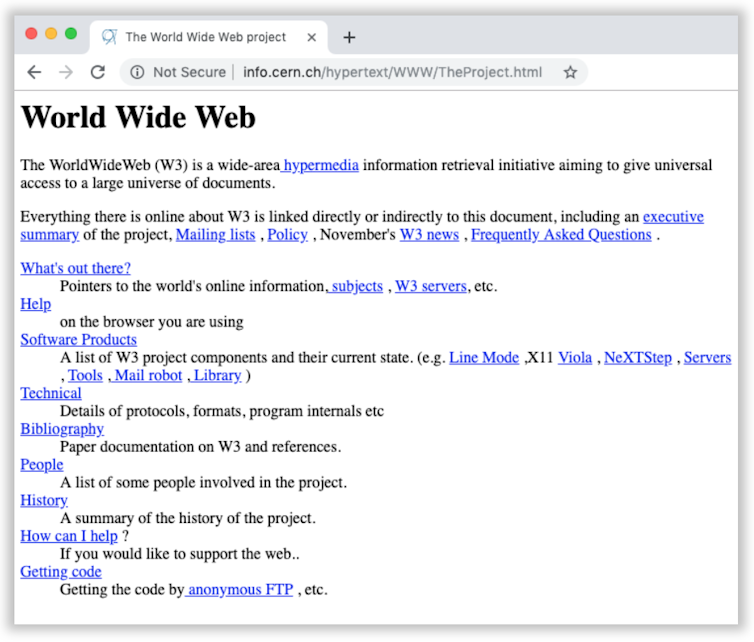754x642 pixels.
Task: Open the executive summary link
Action: [x=672, y=216]
